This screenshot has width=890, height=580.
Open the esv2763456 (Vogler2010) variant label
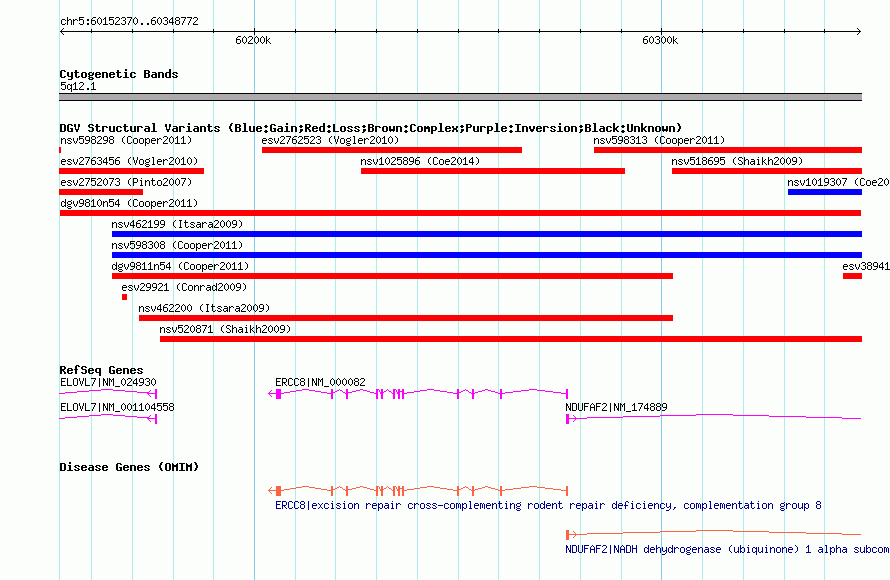click(129, 161)
